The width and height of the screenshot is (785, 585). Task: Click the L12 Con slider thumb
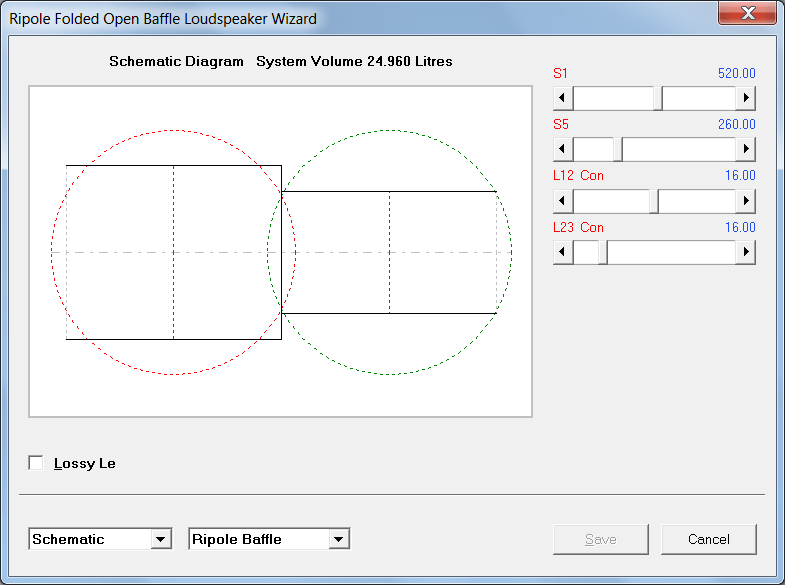pos(654,201)
